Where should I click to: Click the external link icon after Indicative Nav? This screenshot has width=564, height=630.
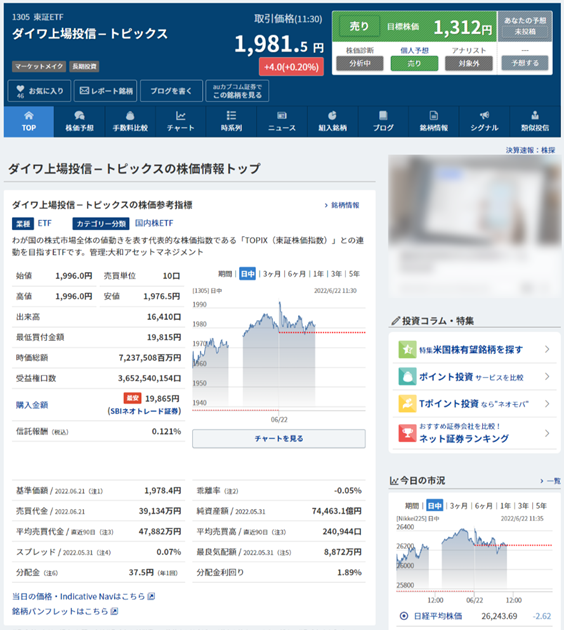coord(151,596)
